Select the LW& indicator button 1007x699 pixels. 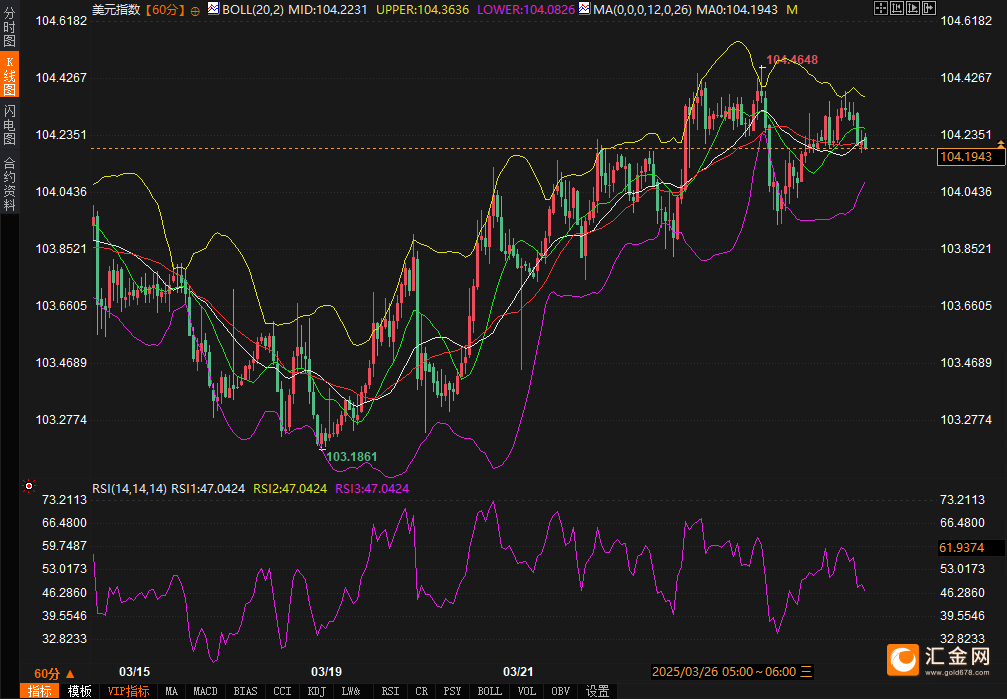[x=351, y=691]
